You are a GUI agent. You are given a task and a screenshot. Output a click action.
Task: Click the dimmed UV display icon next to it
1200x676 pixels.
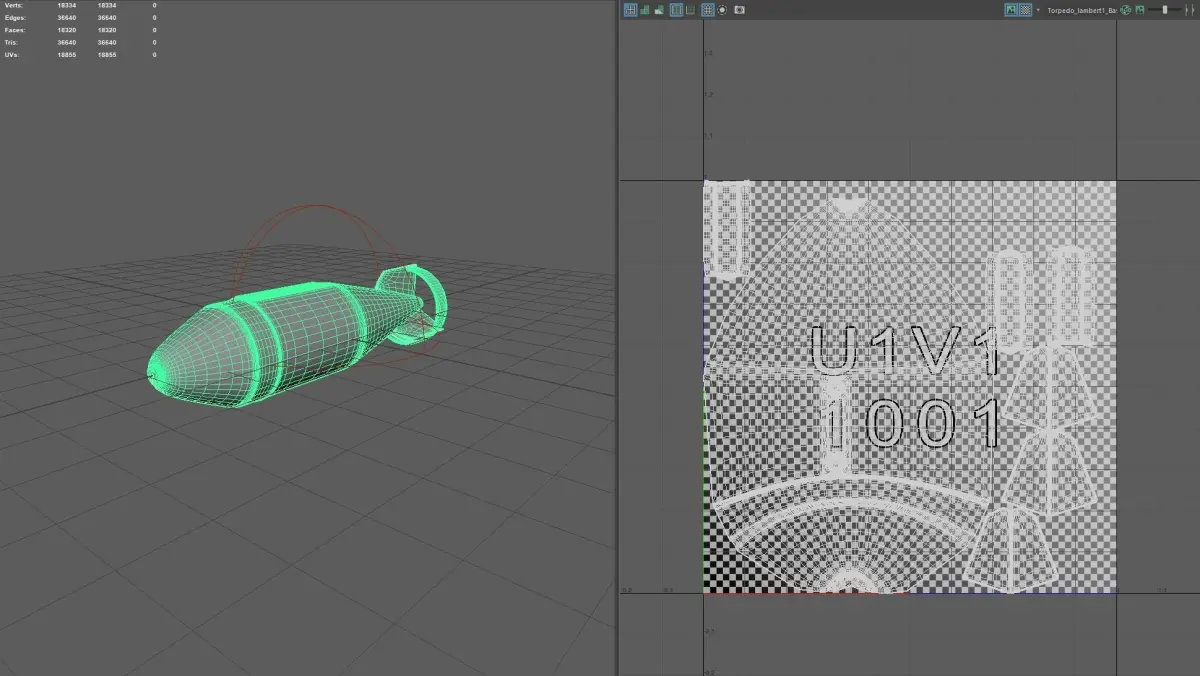point(690,10)
